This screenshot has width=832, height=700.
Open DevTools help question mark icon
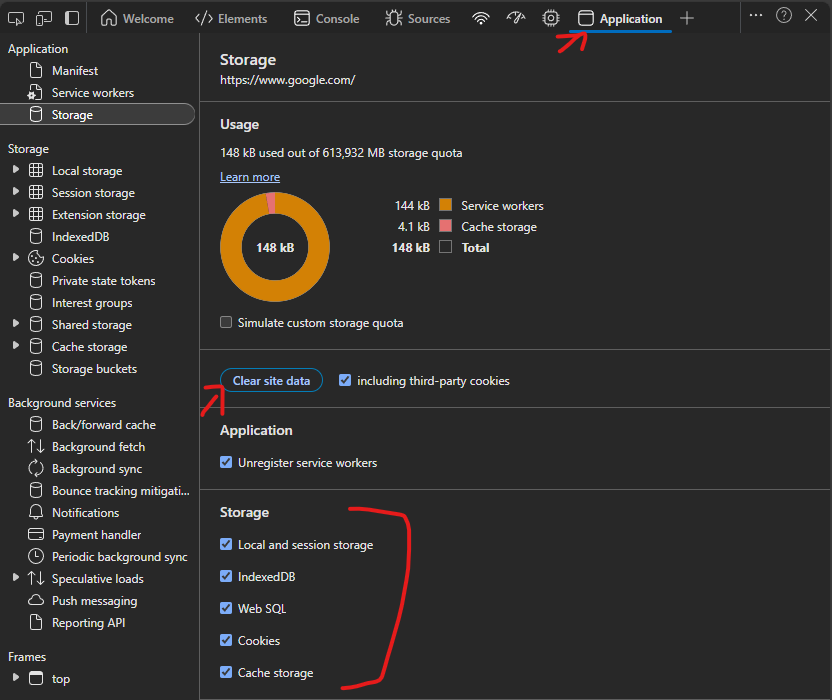tap(784, 16)
